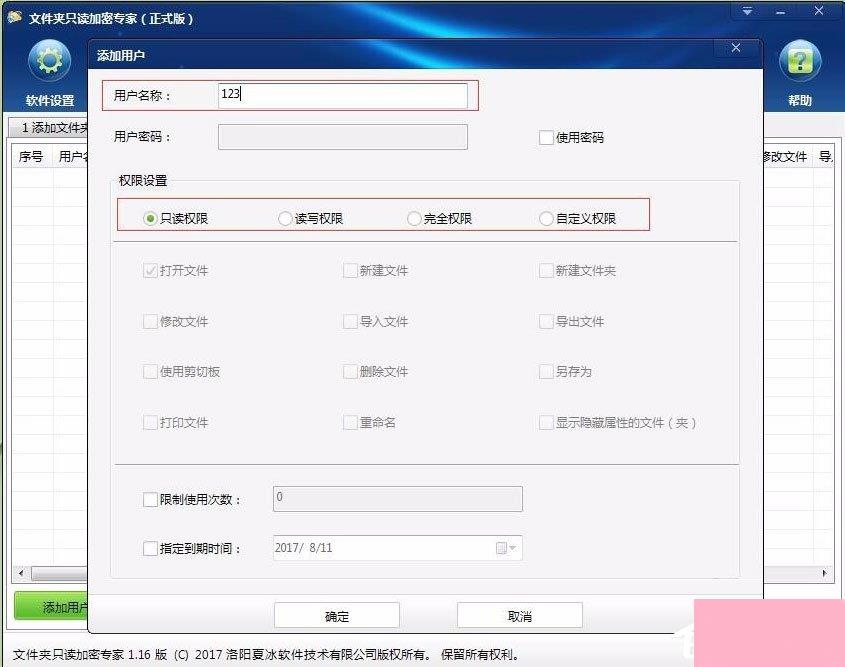Close the 添加用户 dialog
The height and width of the screenshot is (667, 845).
pyautogui.click(x=736, y=48)
